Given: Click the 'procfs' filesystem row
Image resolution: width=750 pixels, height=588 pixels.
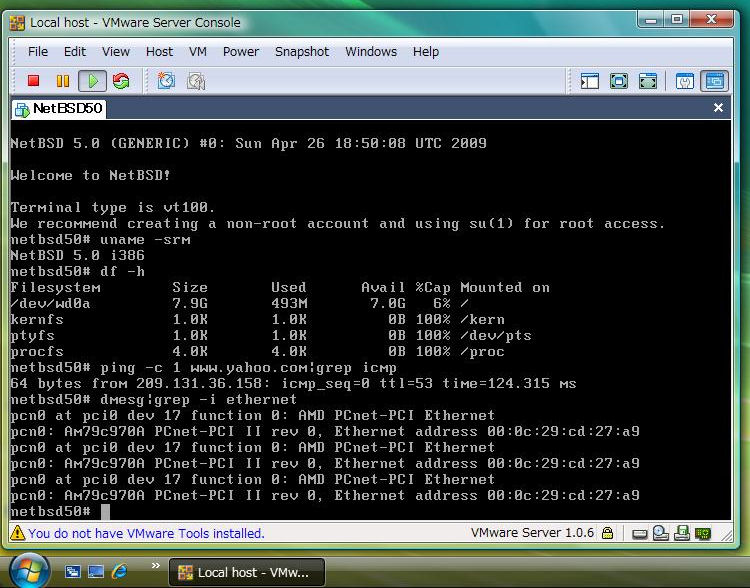Looking at the screenshot, I should 257,352.
